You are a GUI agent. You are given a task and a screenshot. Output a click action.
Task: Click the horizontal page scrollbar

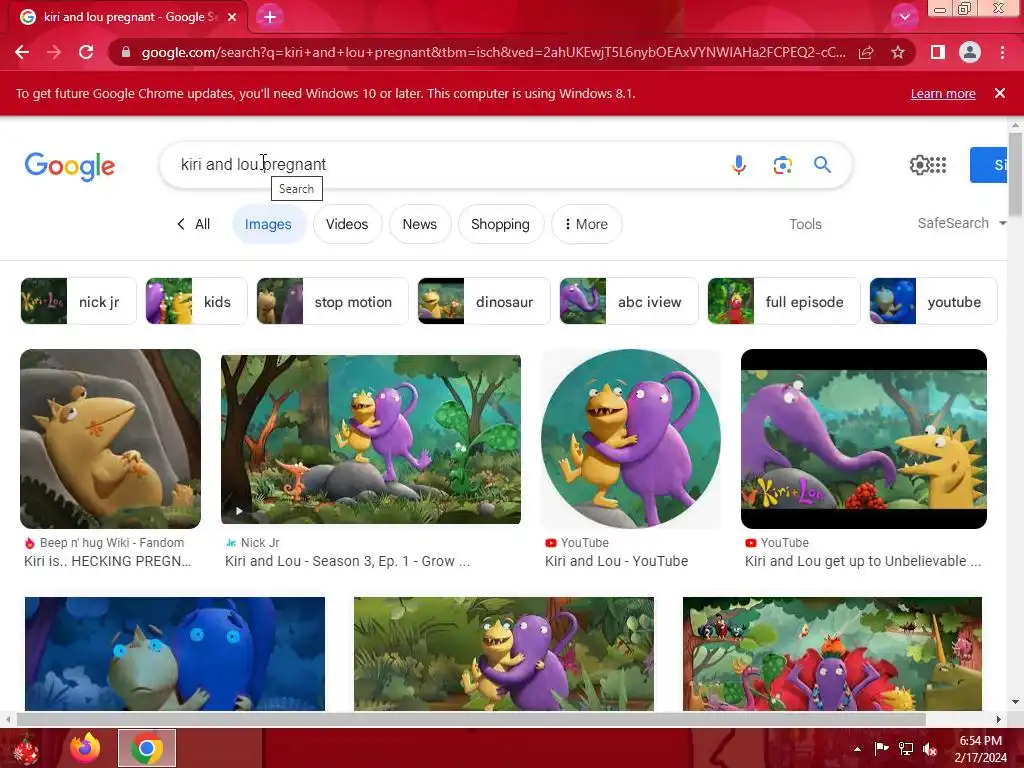pyautogui.click(x=470, y=719)
